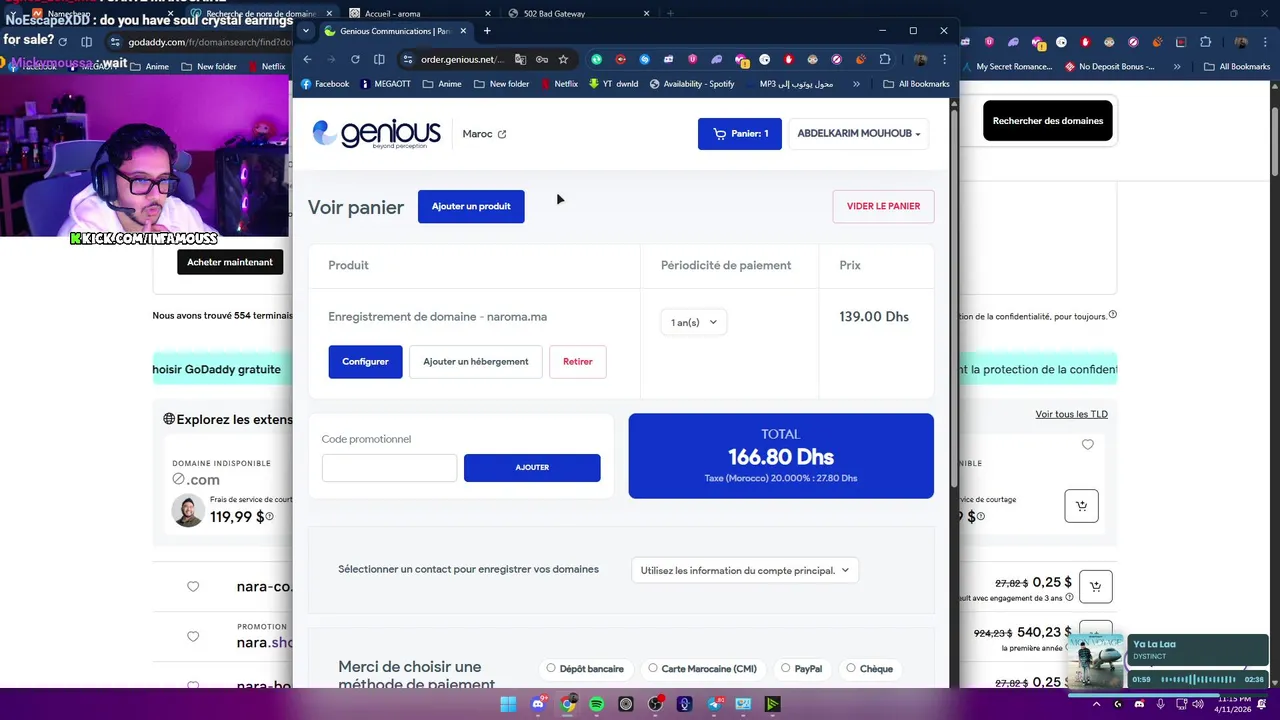This screenshot has height=720, width=1280.
Task: Open the contact selection dropdown
Action: click(744, 570)
